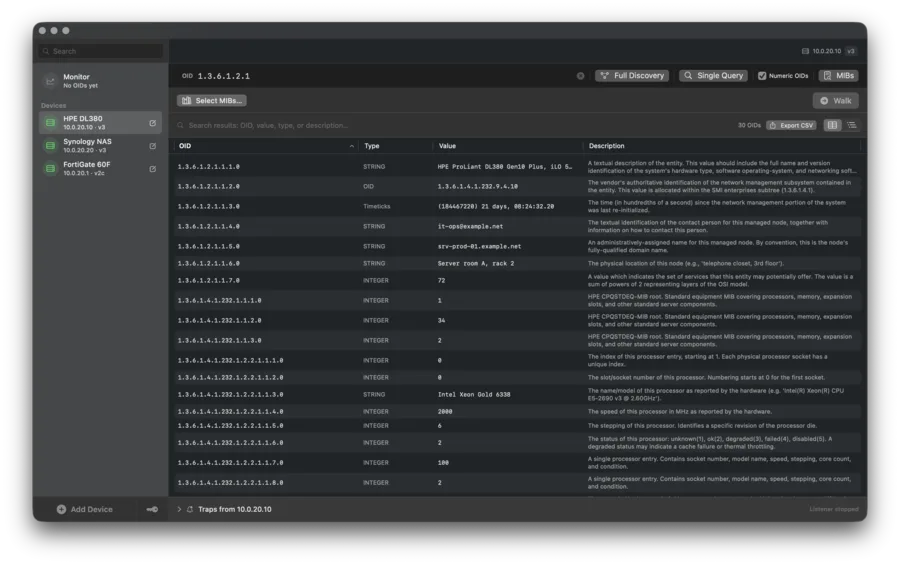Select the Monitor sidebar item
The width and height of the screenshot is (900, 565).
(x=100, y=81)
